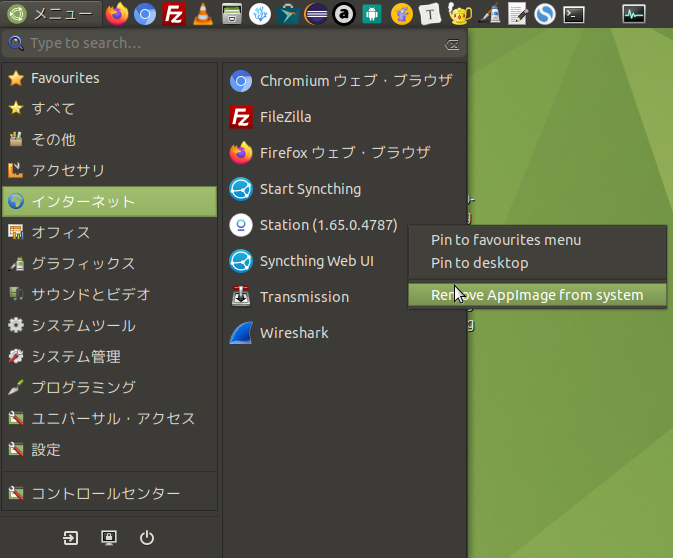The height and width of the screenshot is (558, 673).
Task: Click the FileZilla icon in the top panel
Action: [x=174, y=14]
